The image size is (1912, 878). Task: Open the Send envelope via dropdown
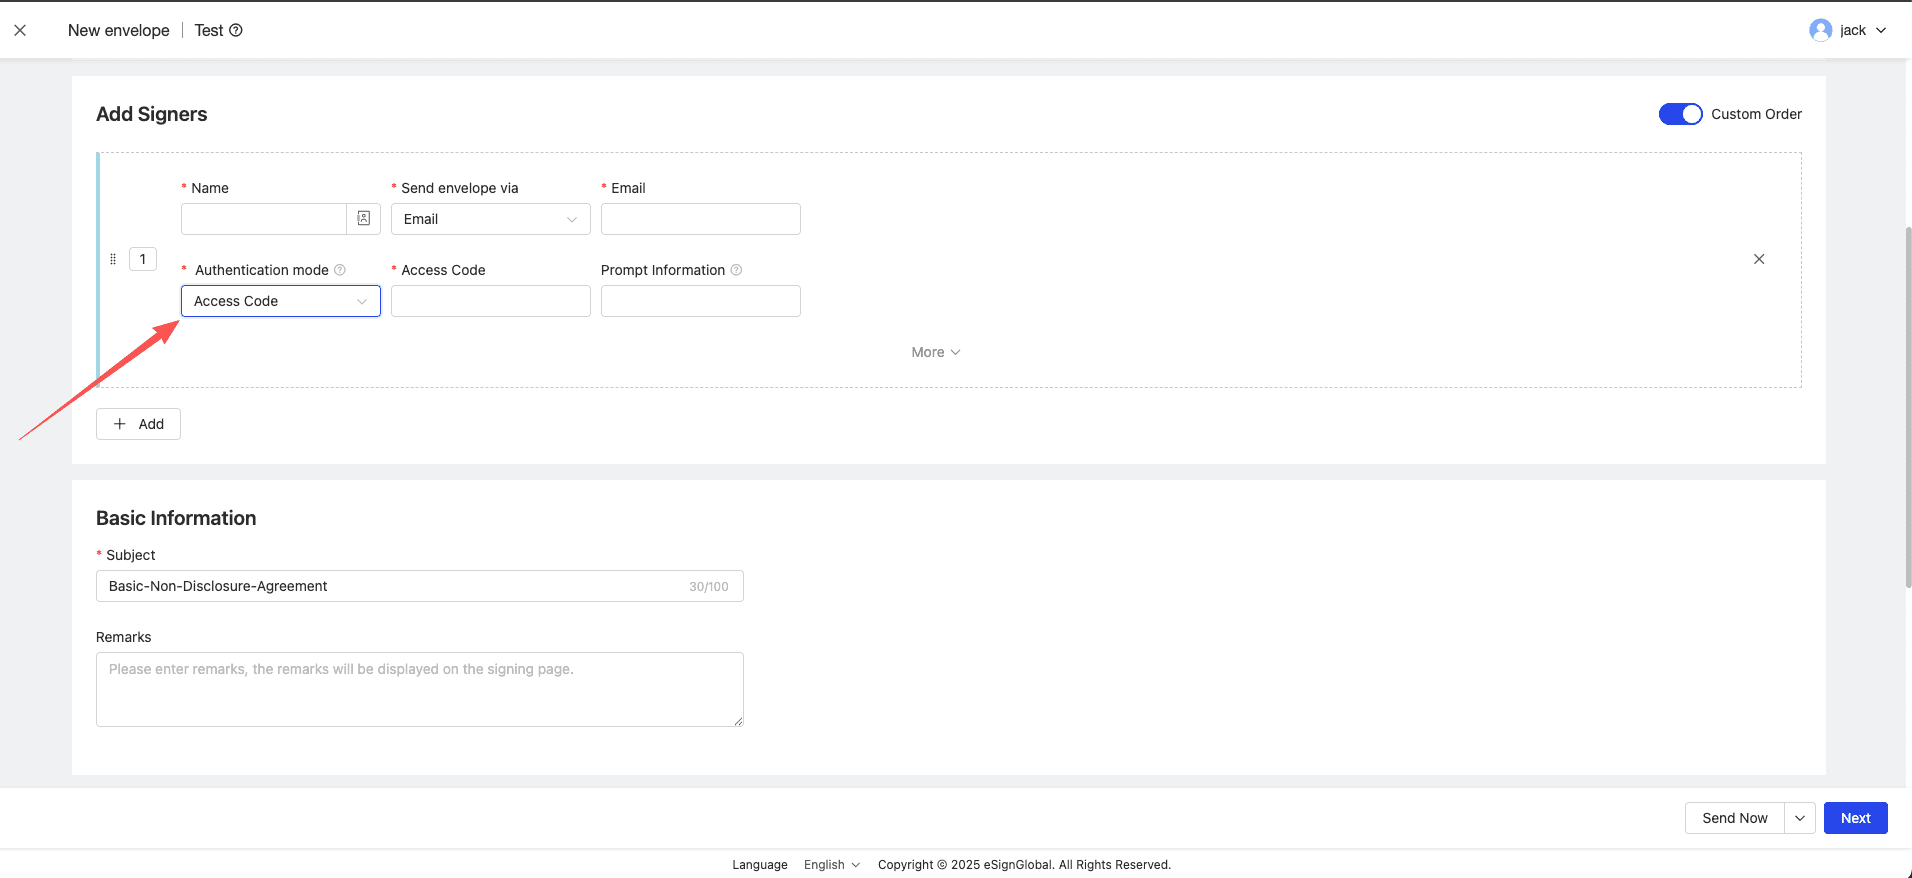point(490,219)
